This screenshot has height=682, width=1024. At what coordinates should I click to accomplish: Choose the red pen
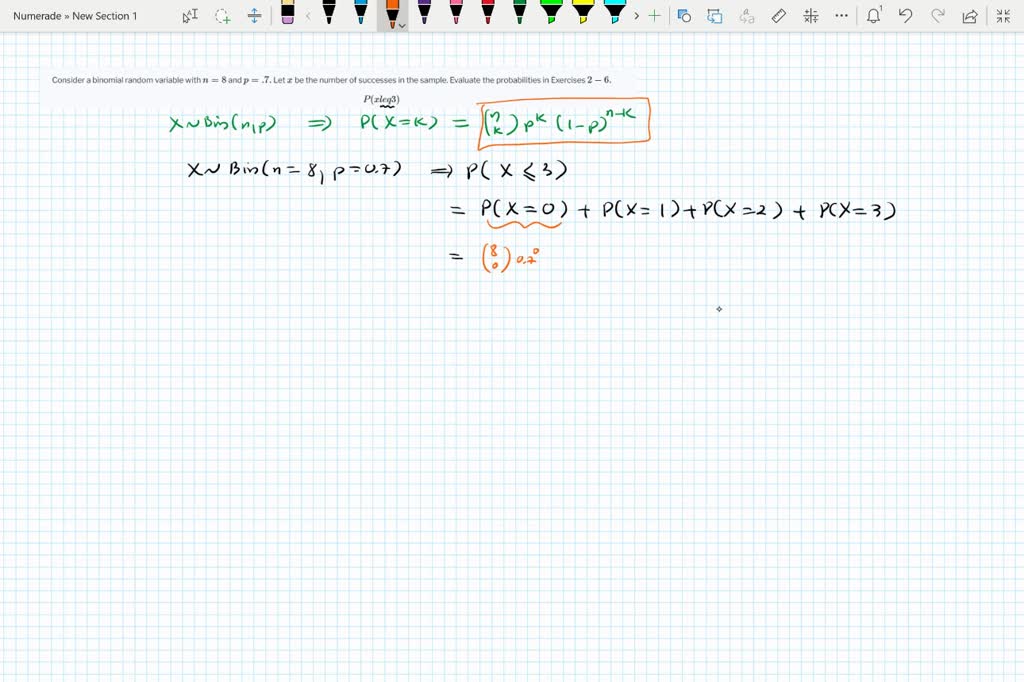tap(487, 15)
